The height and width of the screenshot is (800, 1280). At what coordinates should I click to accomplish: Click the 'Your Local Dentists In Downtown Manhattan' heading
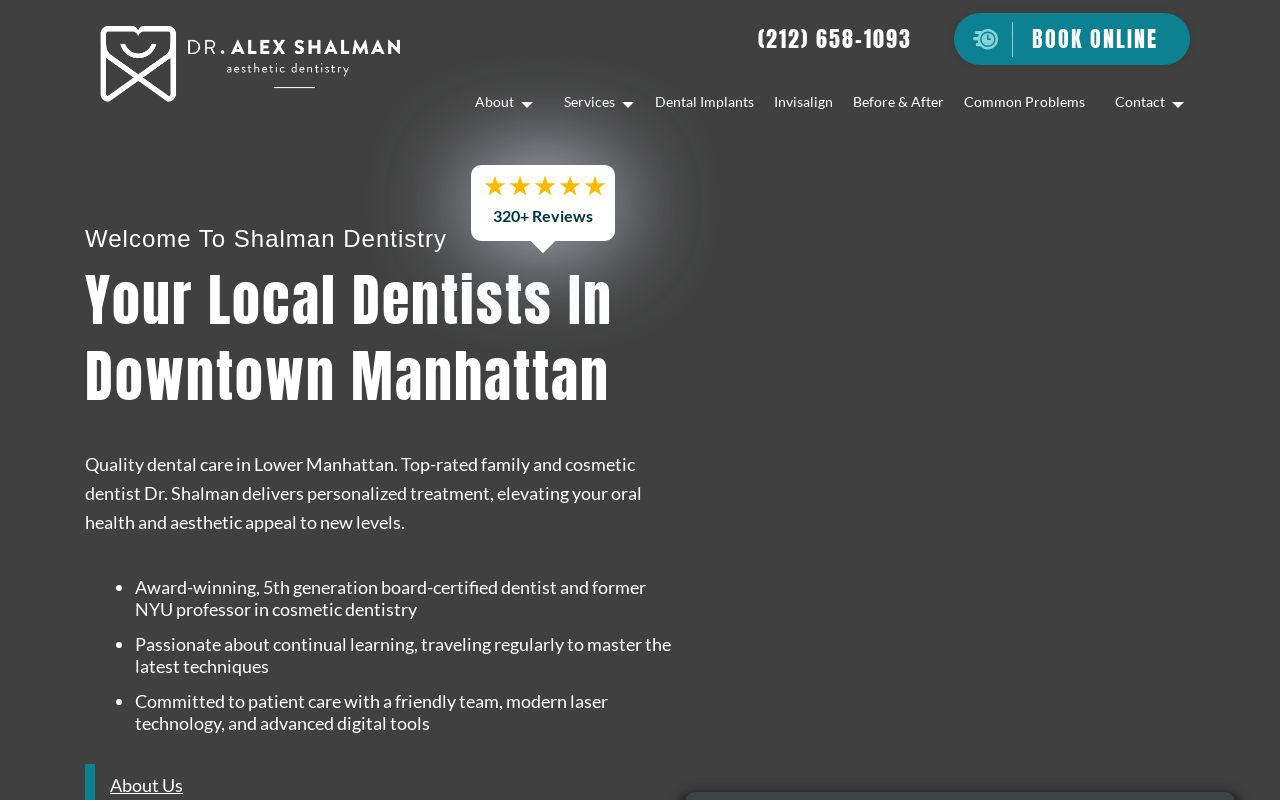[349, 338]
